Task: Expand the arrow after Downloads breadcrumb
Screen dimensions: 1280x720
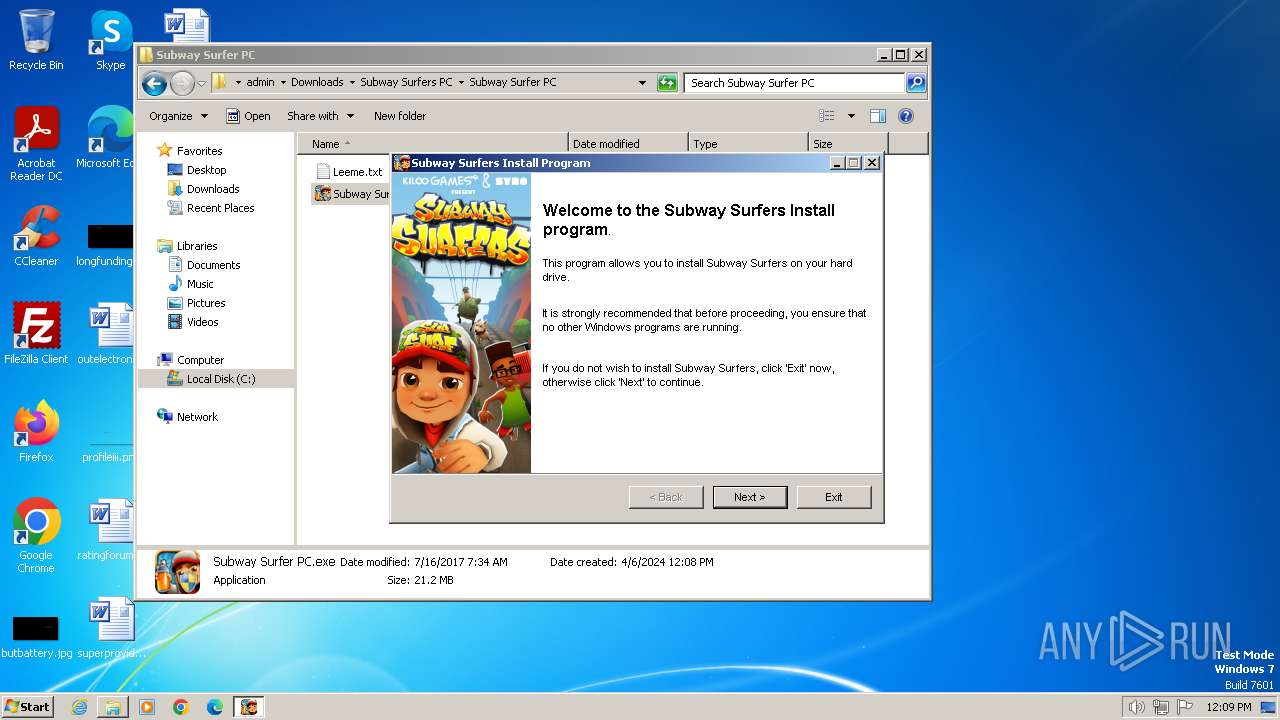Action: coord(352,83)
